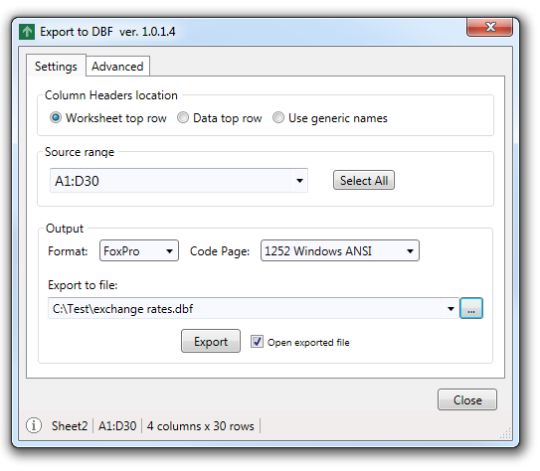Expand the Source range dropdown arrow
Screen dimensions: 540x471
tap(300, 181)
